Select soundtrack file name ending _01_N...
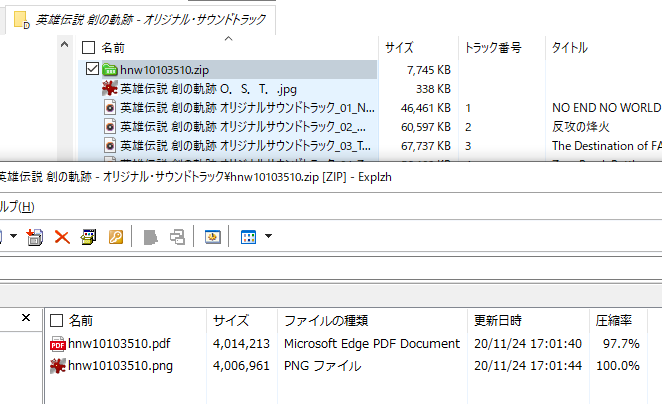Viewport: 662px width, 404px height. pos(247,108)
